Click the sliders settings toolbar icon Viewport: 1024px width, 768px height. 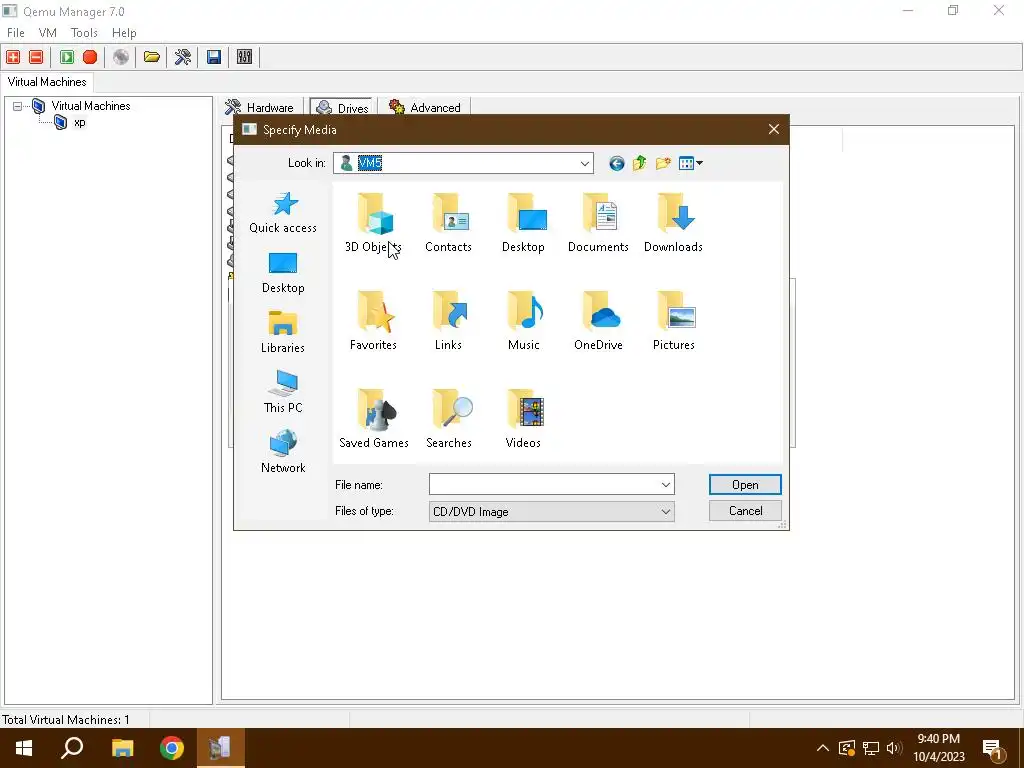point(245,57)
